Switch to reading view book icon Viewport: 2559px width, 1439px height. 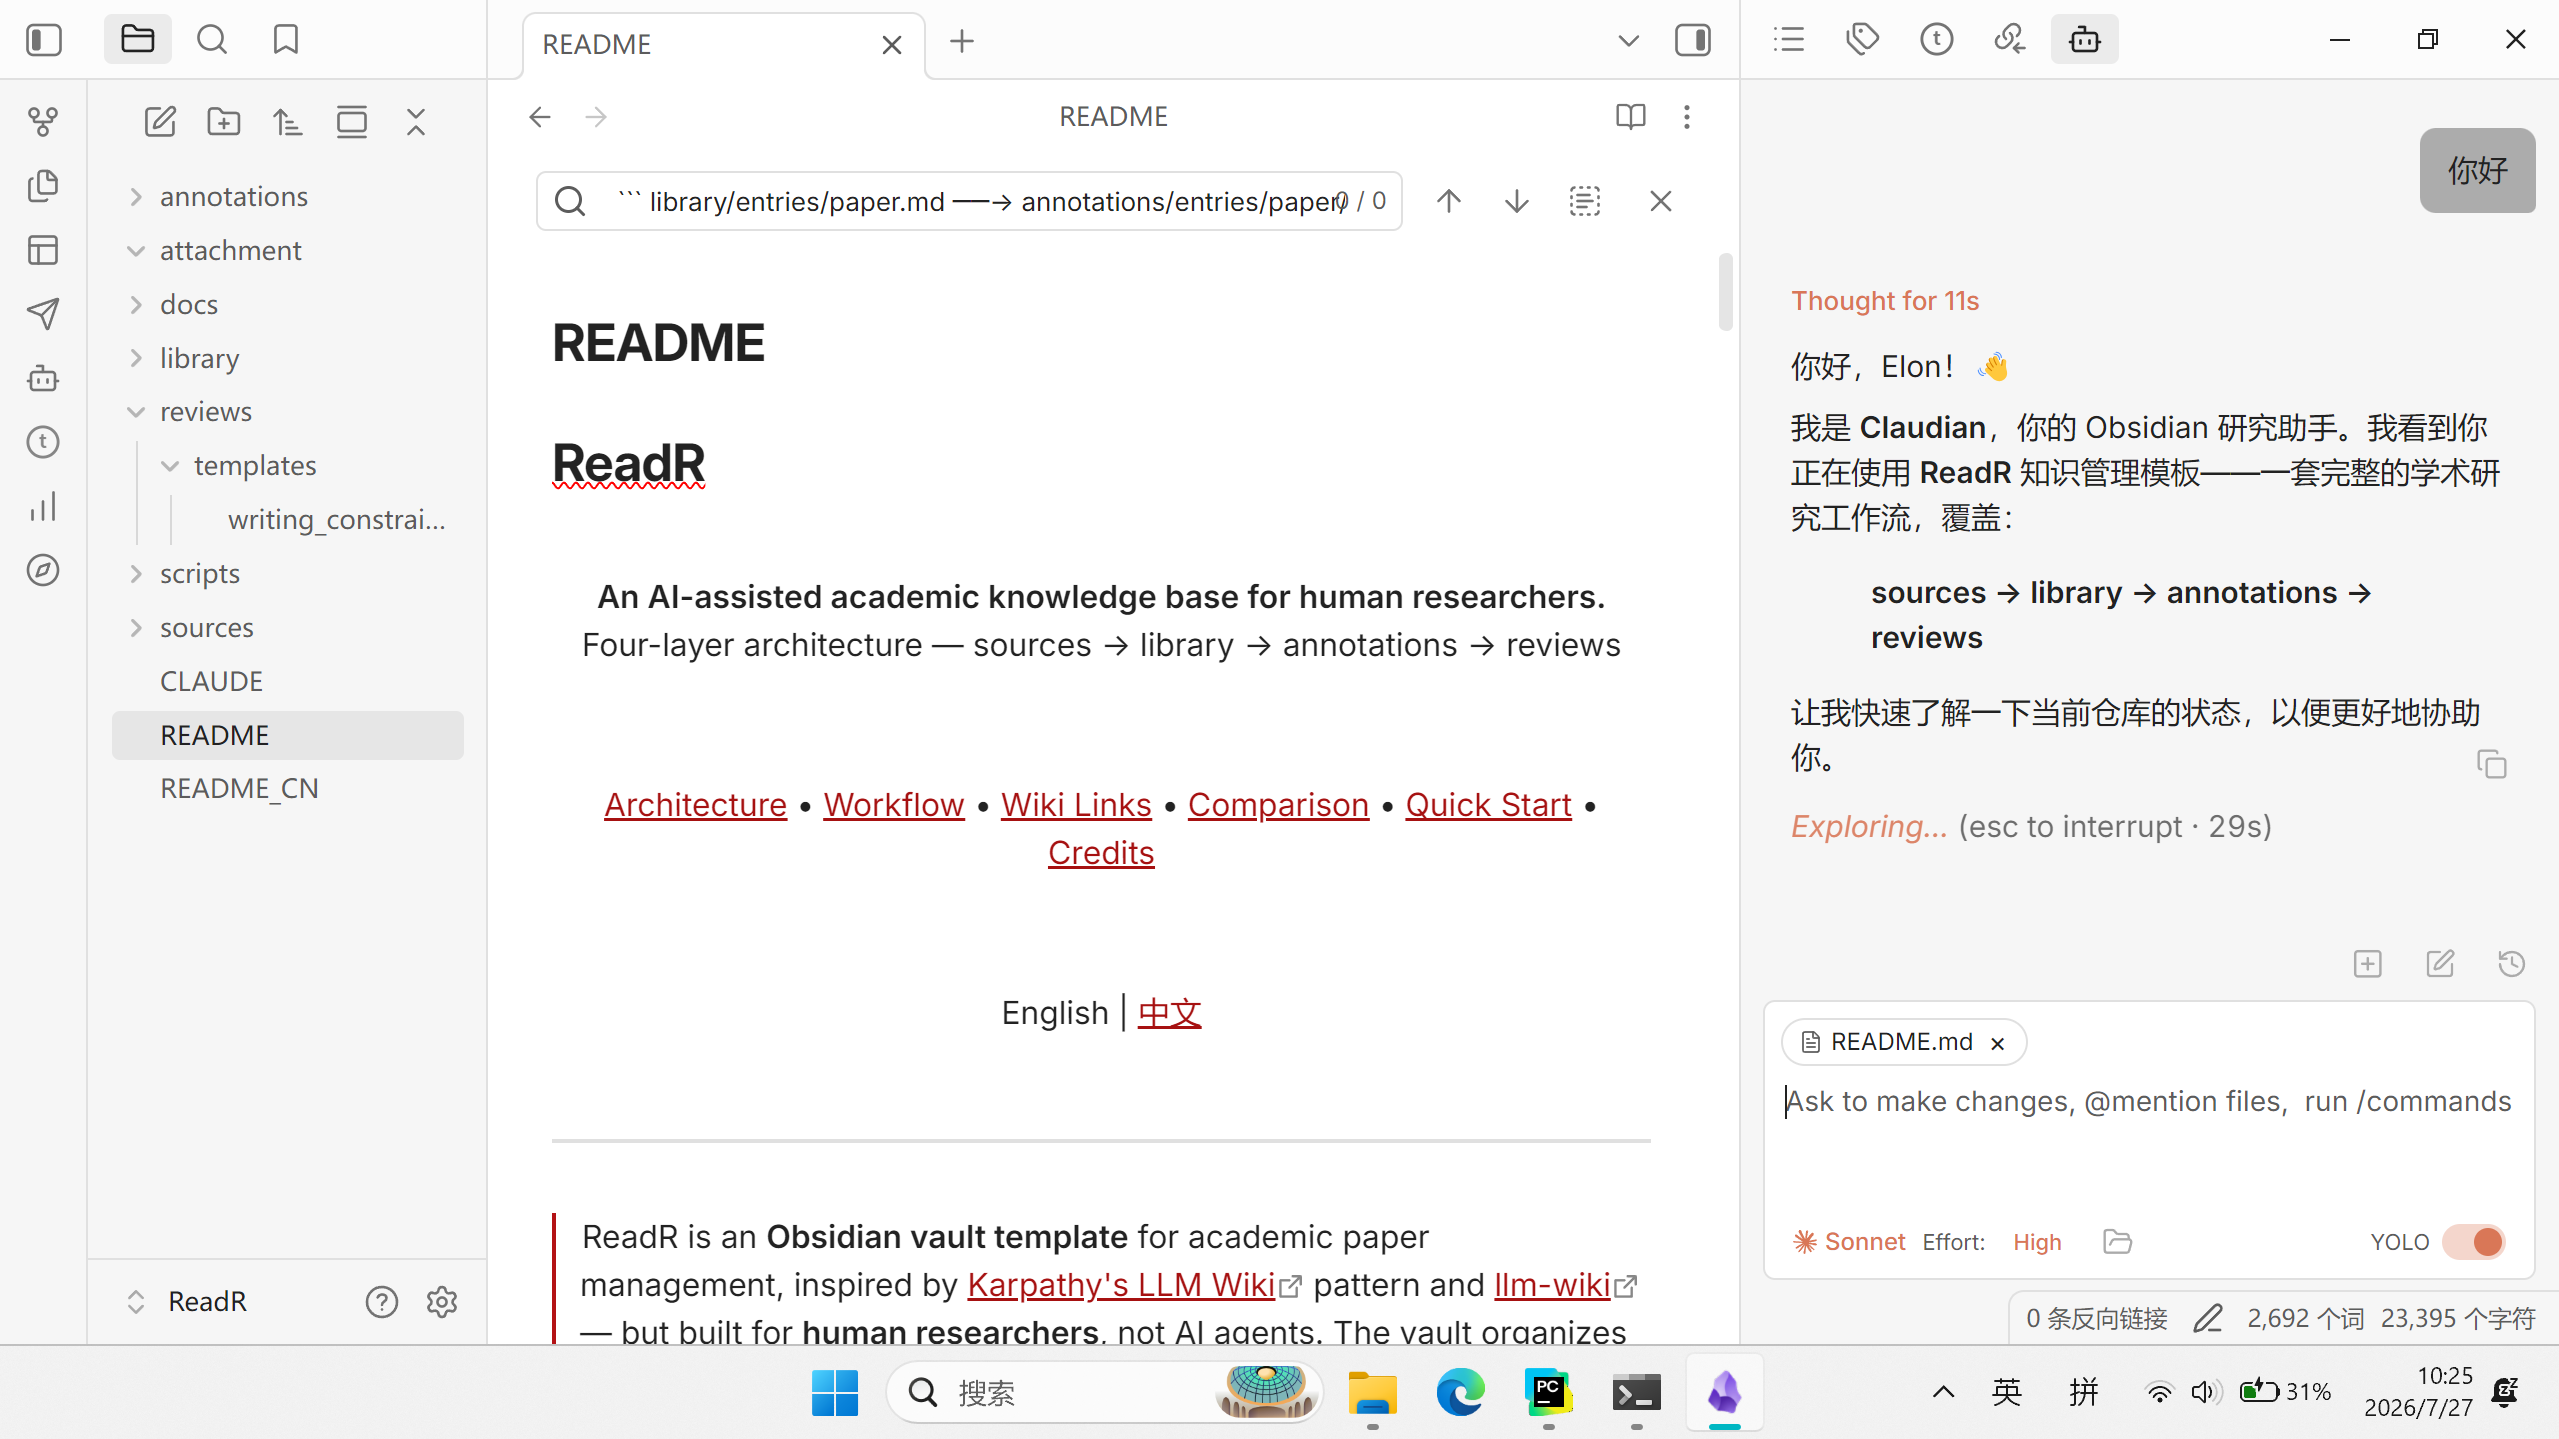(1631, 117)
